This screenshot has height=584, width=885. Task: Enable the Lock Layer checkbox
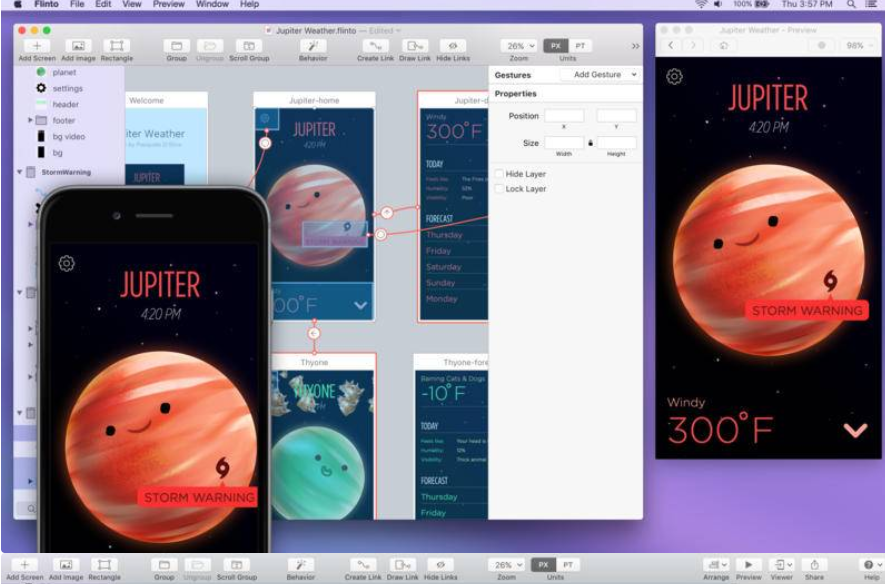click(x=499, y=189)
